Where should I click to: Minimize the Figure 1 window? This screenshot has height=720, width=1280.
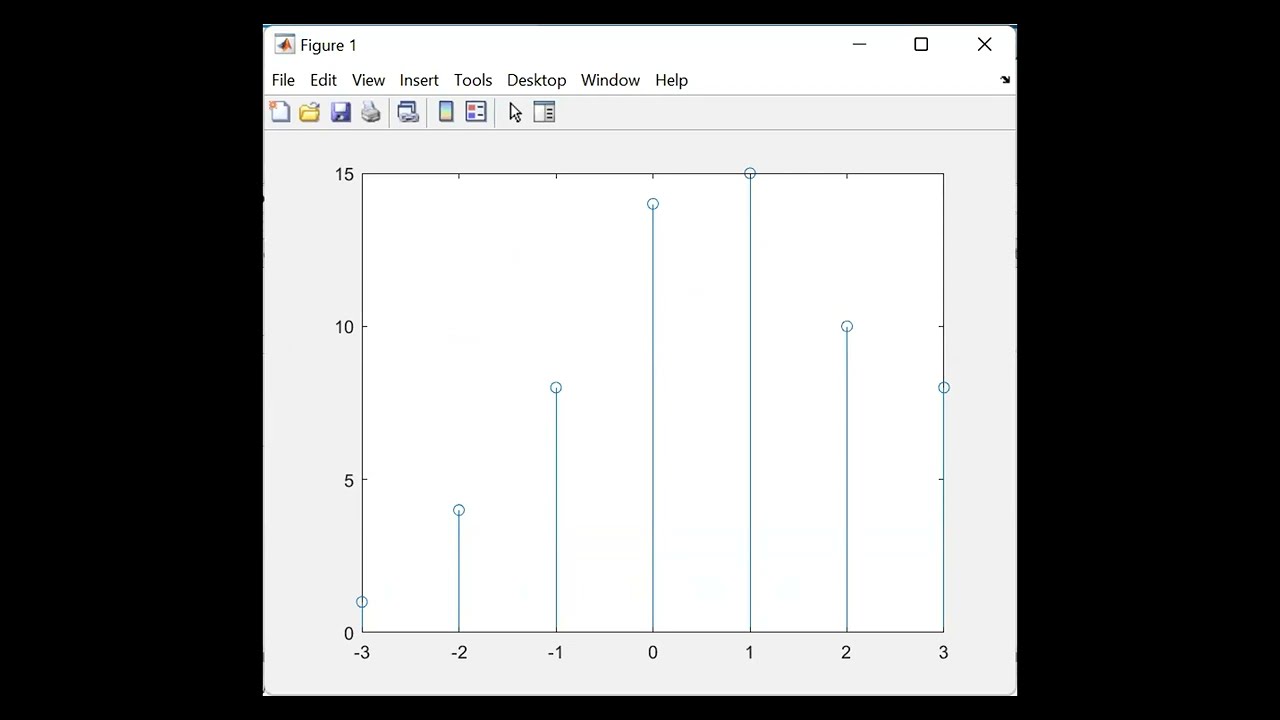[x=859, y=44]
